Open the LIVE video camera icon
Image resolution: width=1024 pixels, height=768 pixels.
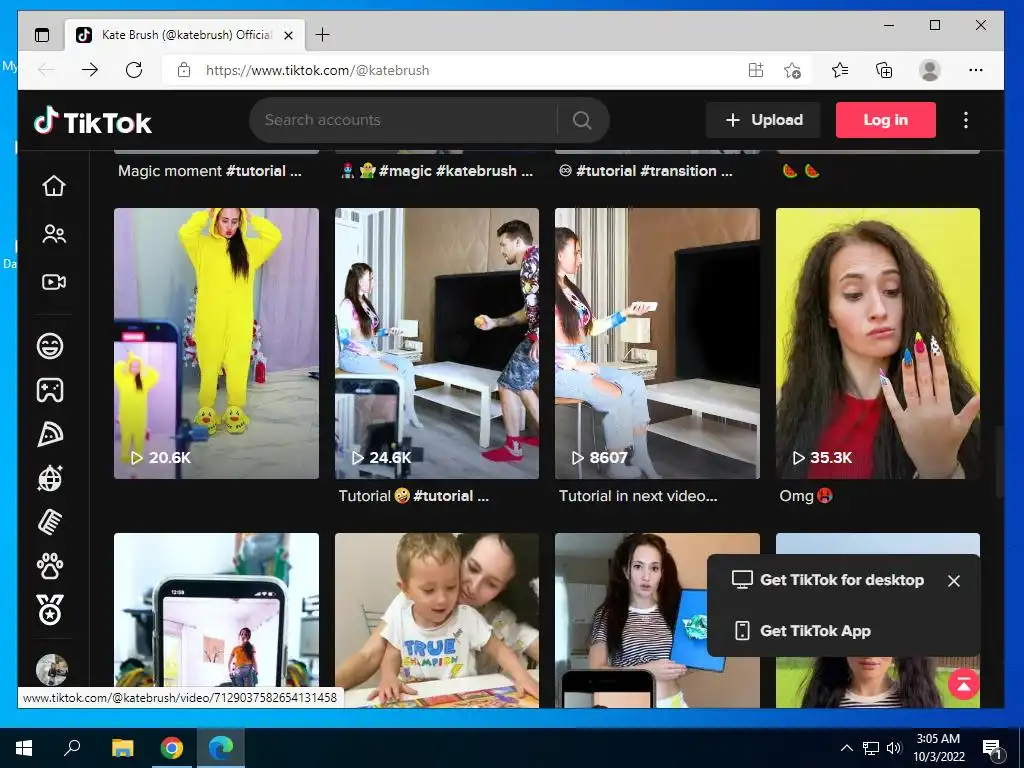(x=54, y=282)
